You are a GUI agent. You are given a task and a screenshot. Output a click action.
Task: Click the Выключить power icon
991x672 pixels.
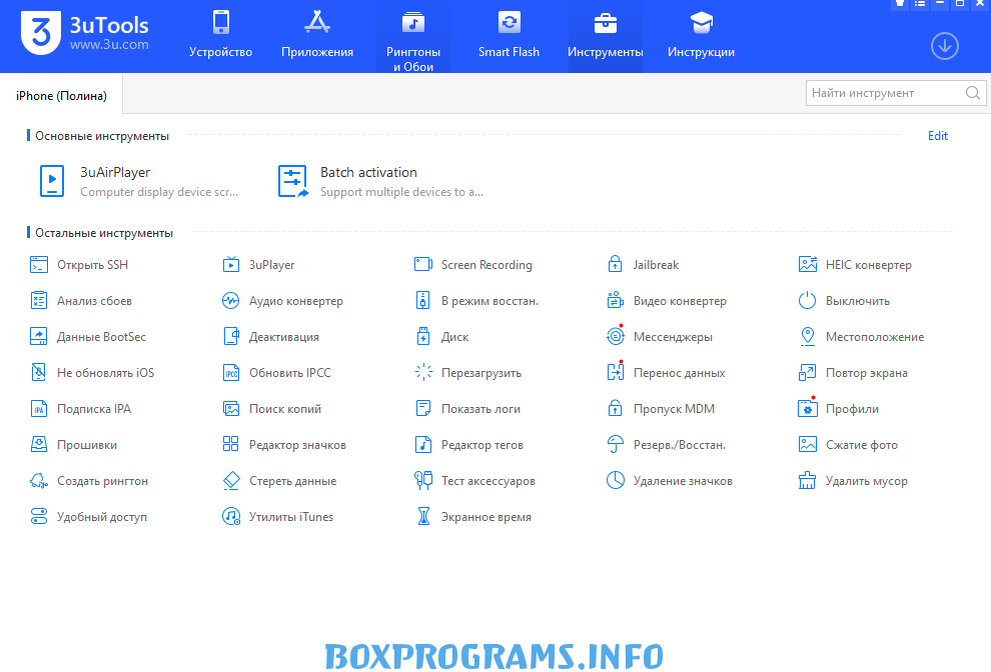click(x=808, y=301)
